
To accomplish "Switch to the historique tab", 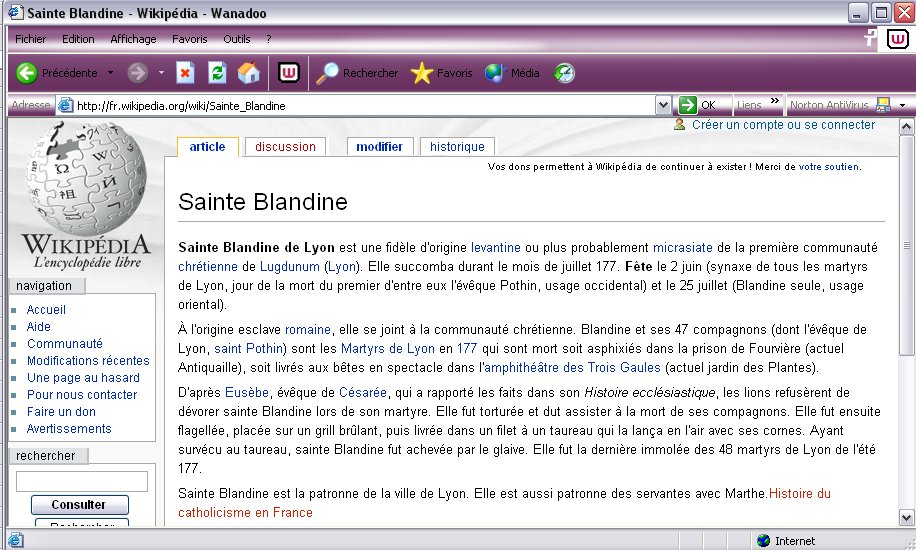I will click(x=457, y=147).
